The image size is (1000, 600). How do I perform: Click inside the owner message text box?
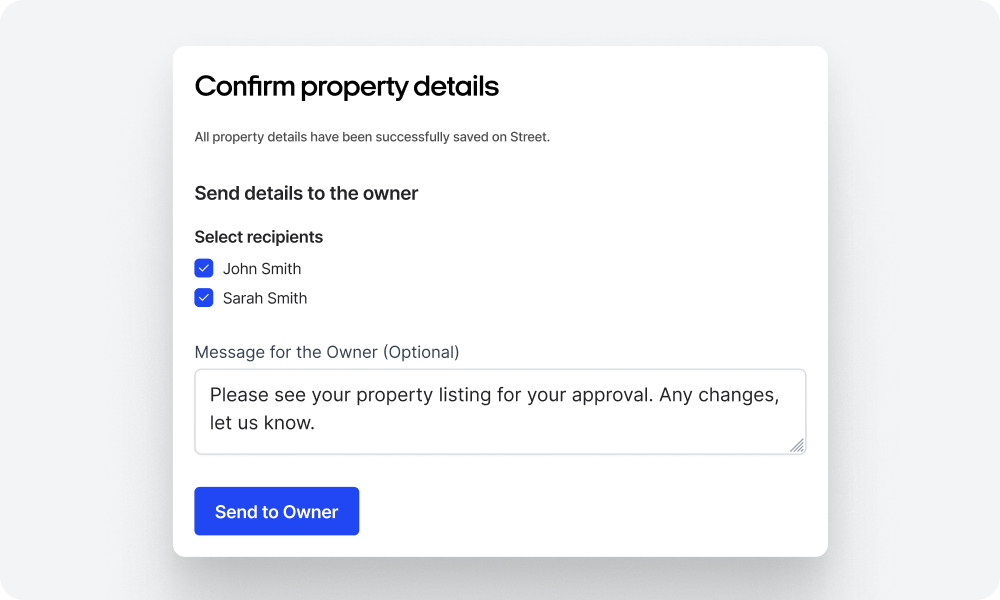pyautogui.click(x=500, y=410)
